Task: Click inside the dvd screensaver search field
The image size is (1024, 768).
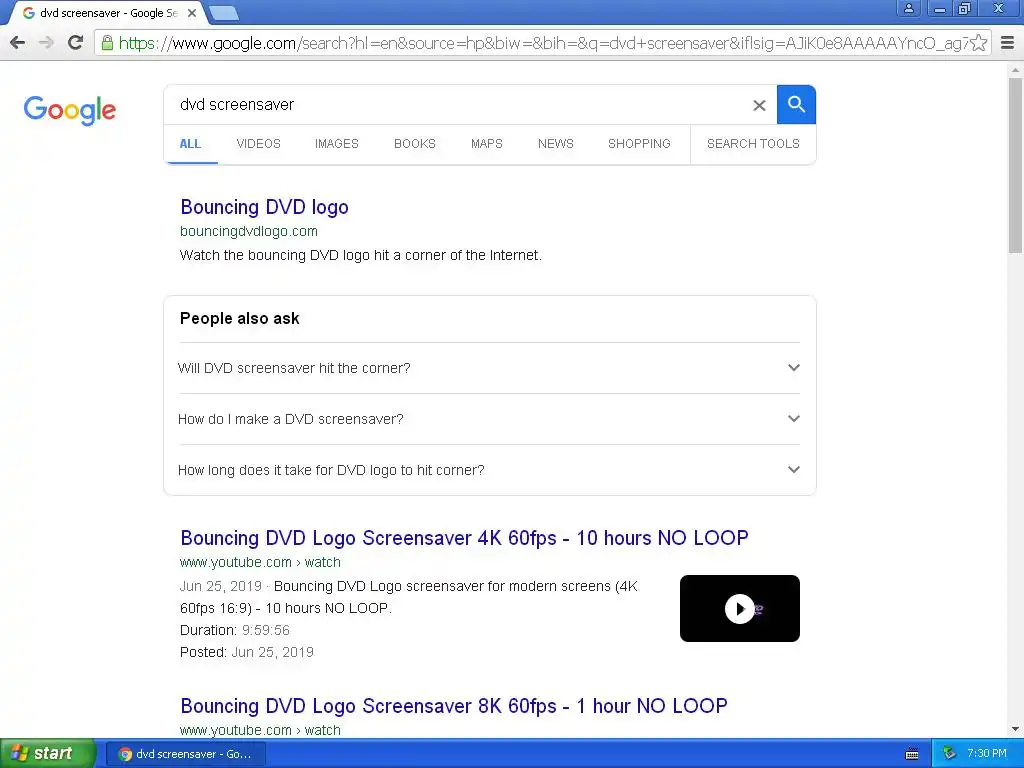Action: click(x=457, y=104)
